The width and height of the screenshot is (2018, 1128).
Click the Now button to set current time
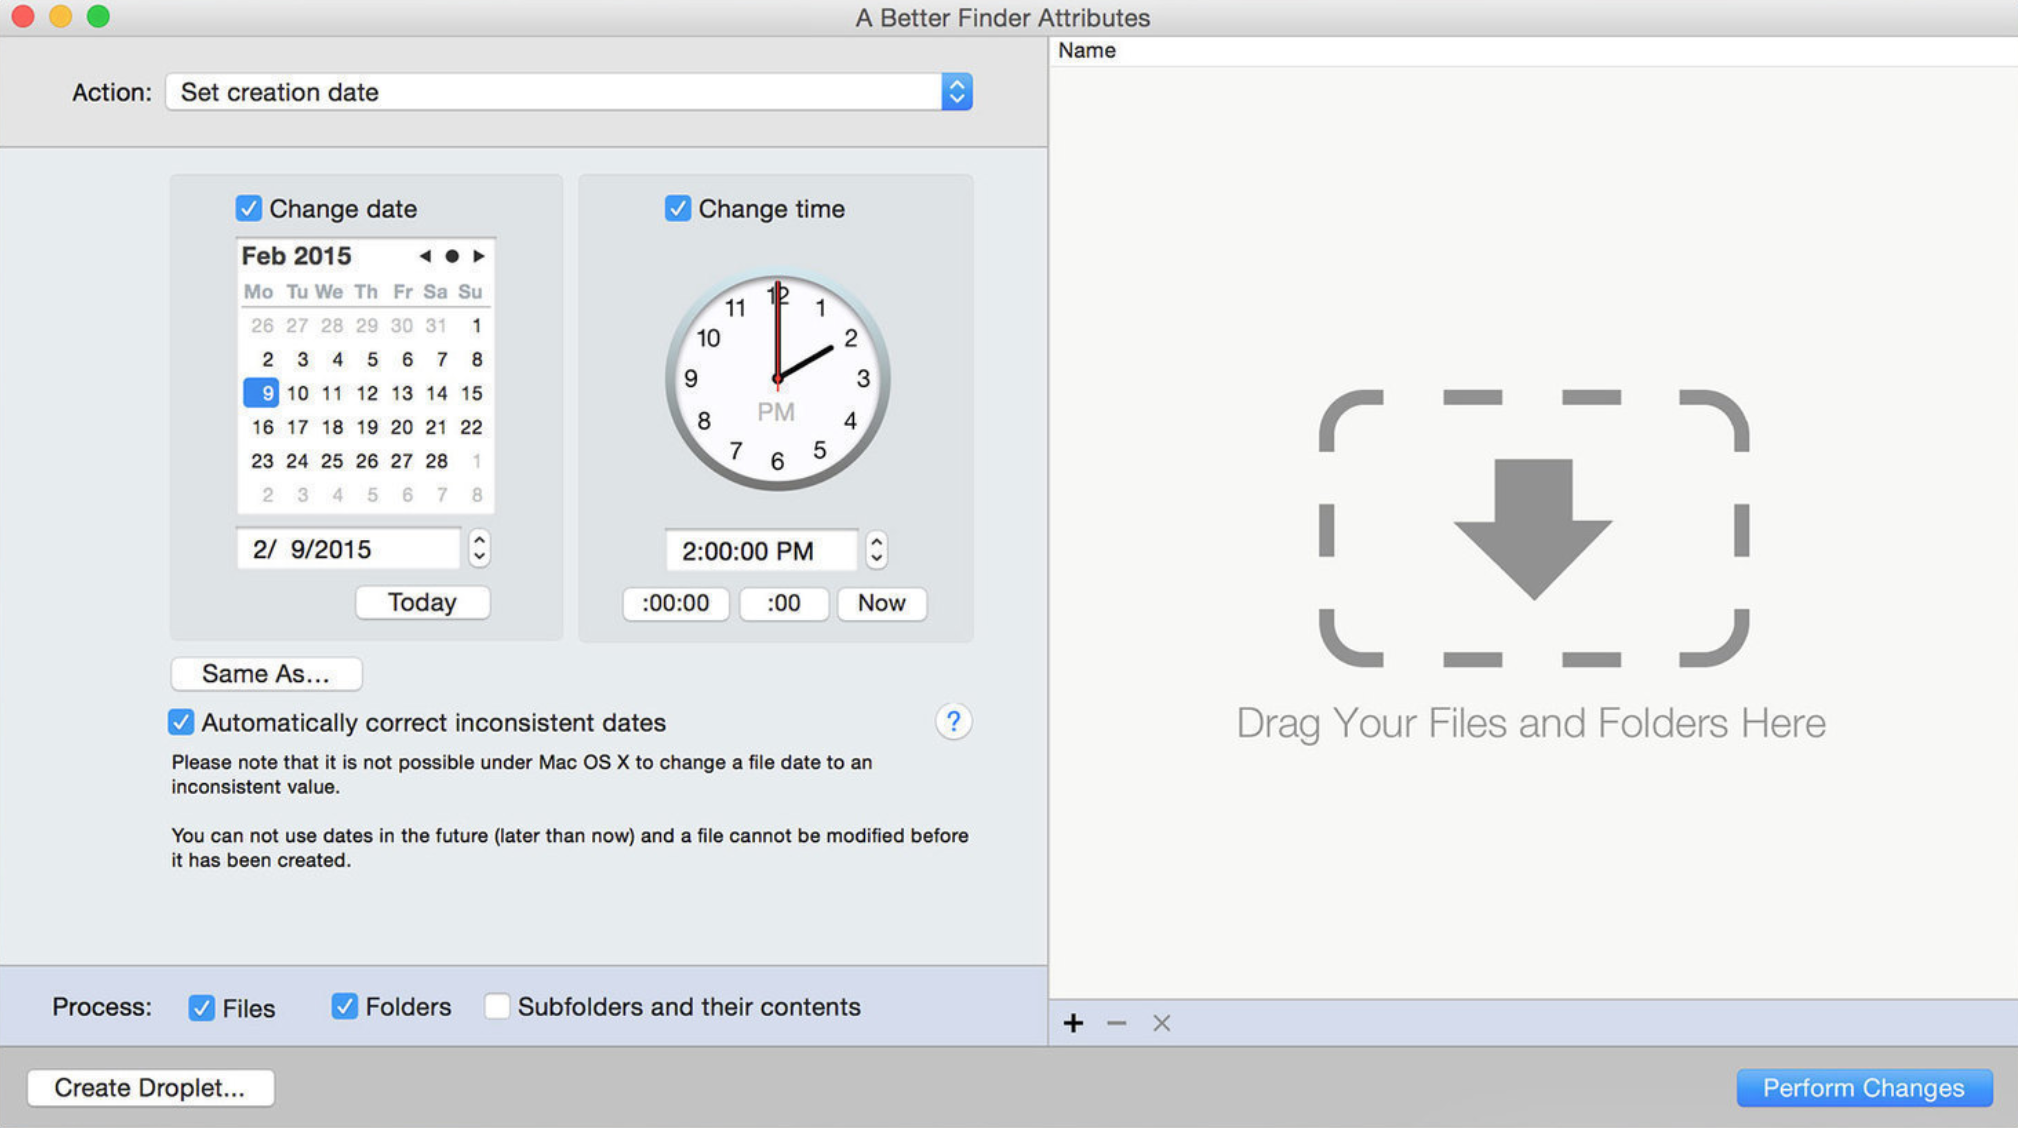tap(881, 601)
